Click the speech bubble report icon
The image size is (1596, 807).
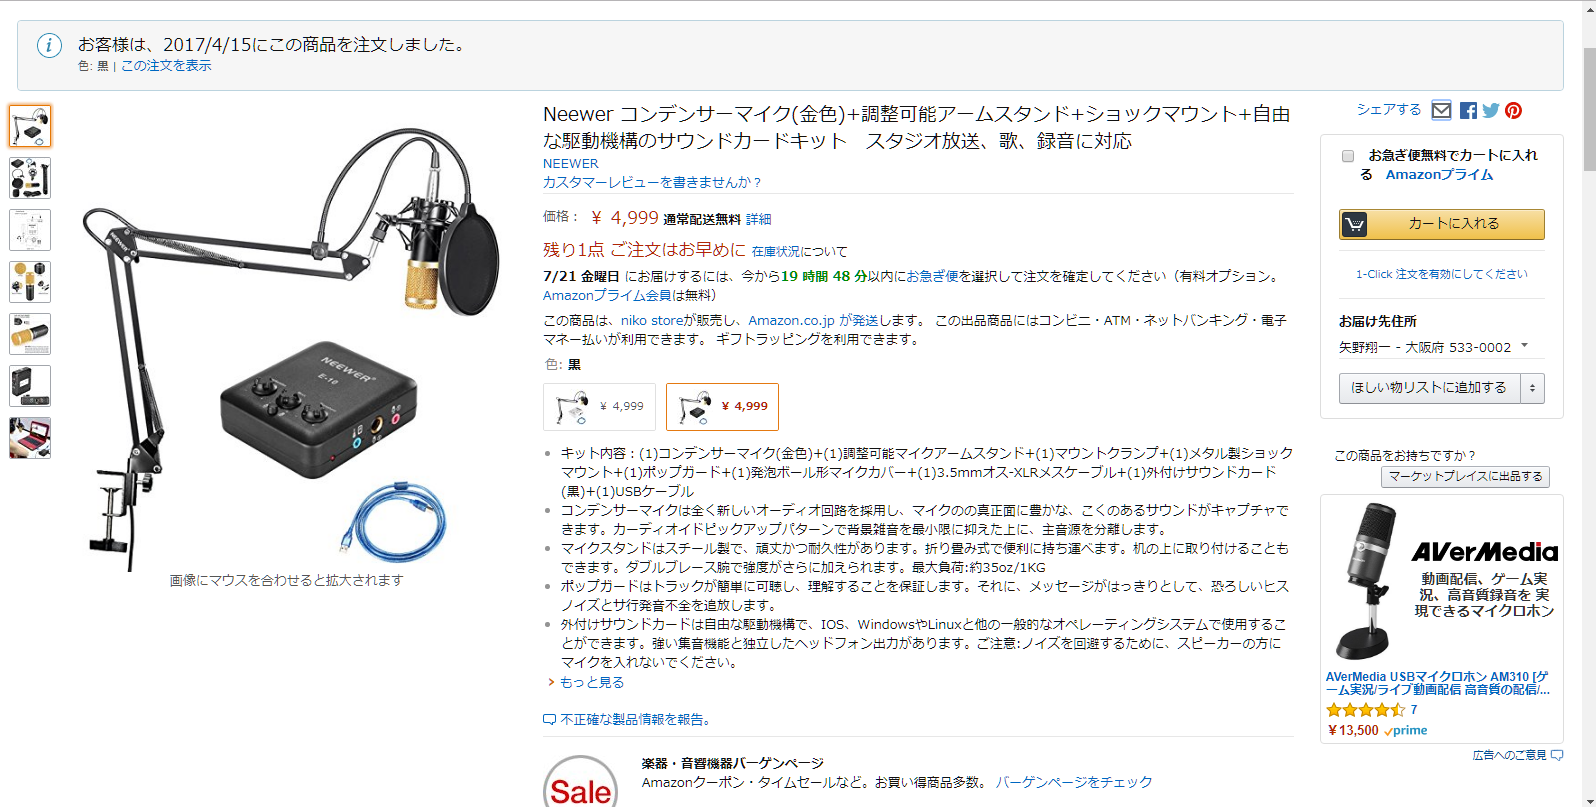click(x=549, y=719)
